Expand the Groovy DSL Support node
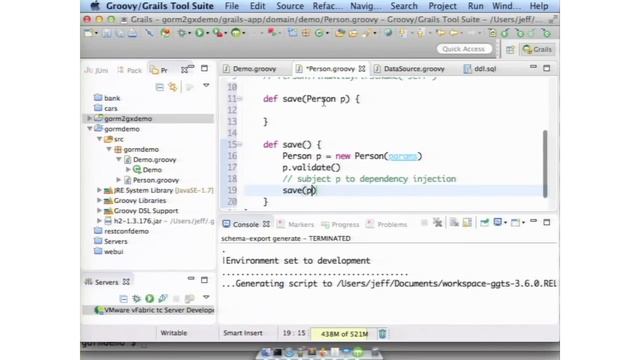Viewport: 640px width, 360px height. tap(99, 211)
